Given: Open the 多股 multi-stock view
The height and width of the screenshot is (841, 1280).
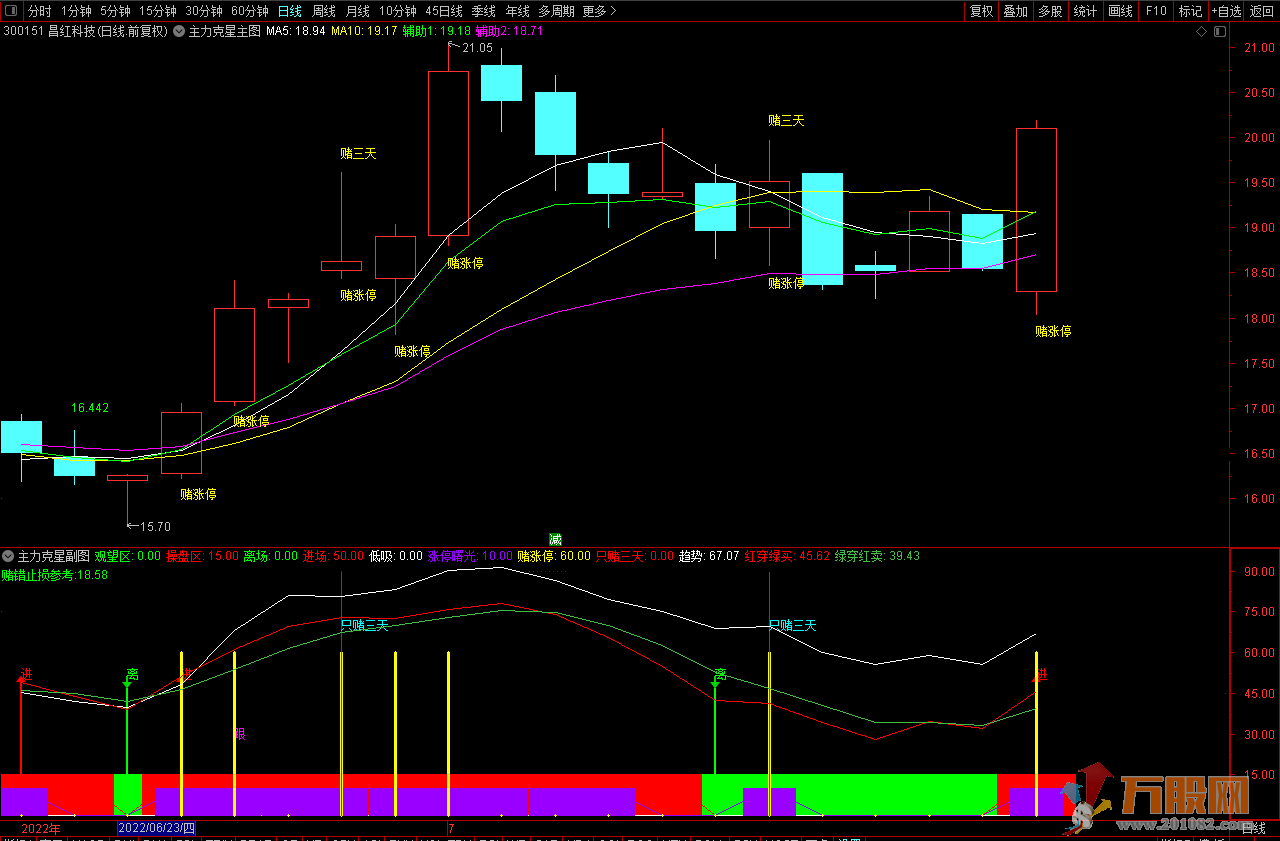Looking at the screenshot, I should (x=1049, y=11).
